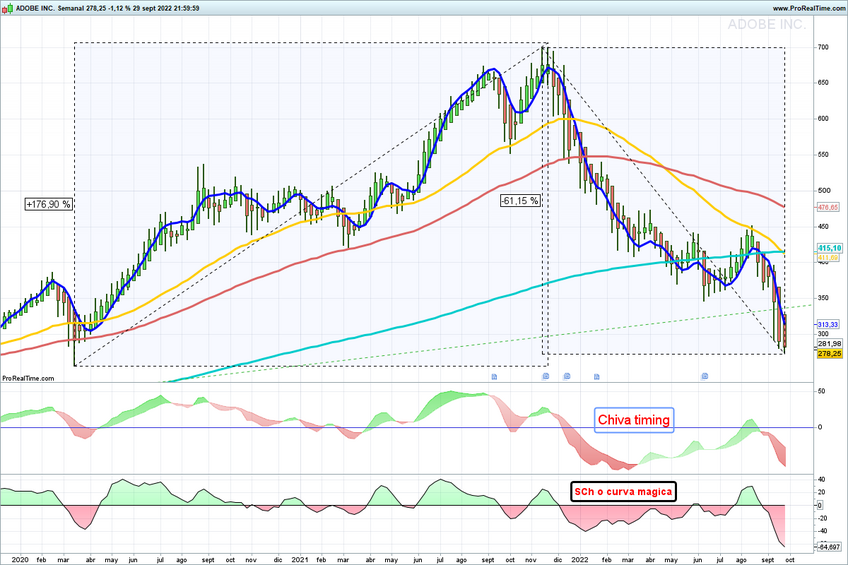Image resolution: width=848 pixels, height=565 pixels.
Task: Open the event marker icon under November 2021
Action: coord(546,376)
